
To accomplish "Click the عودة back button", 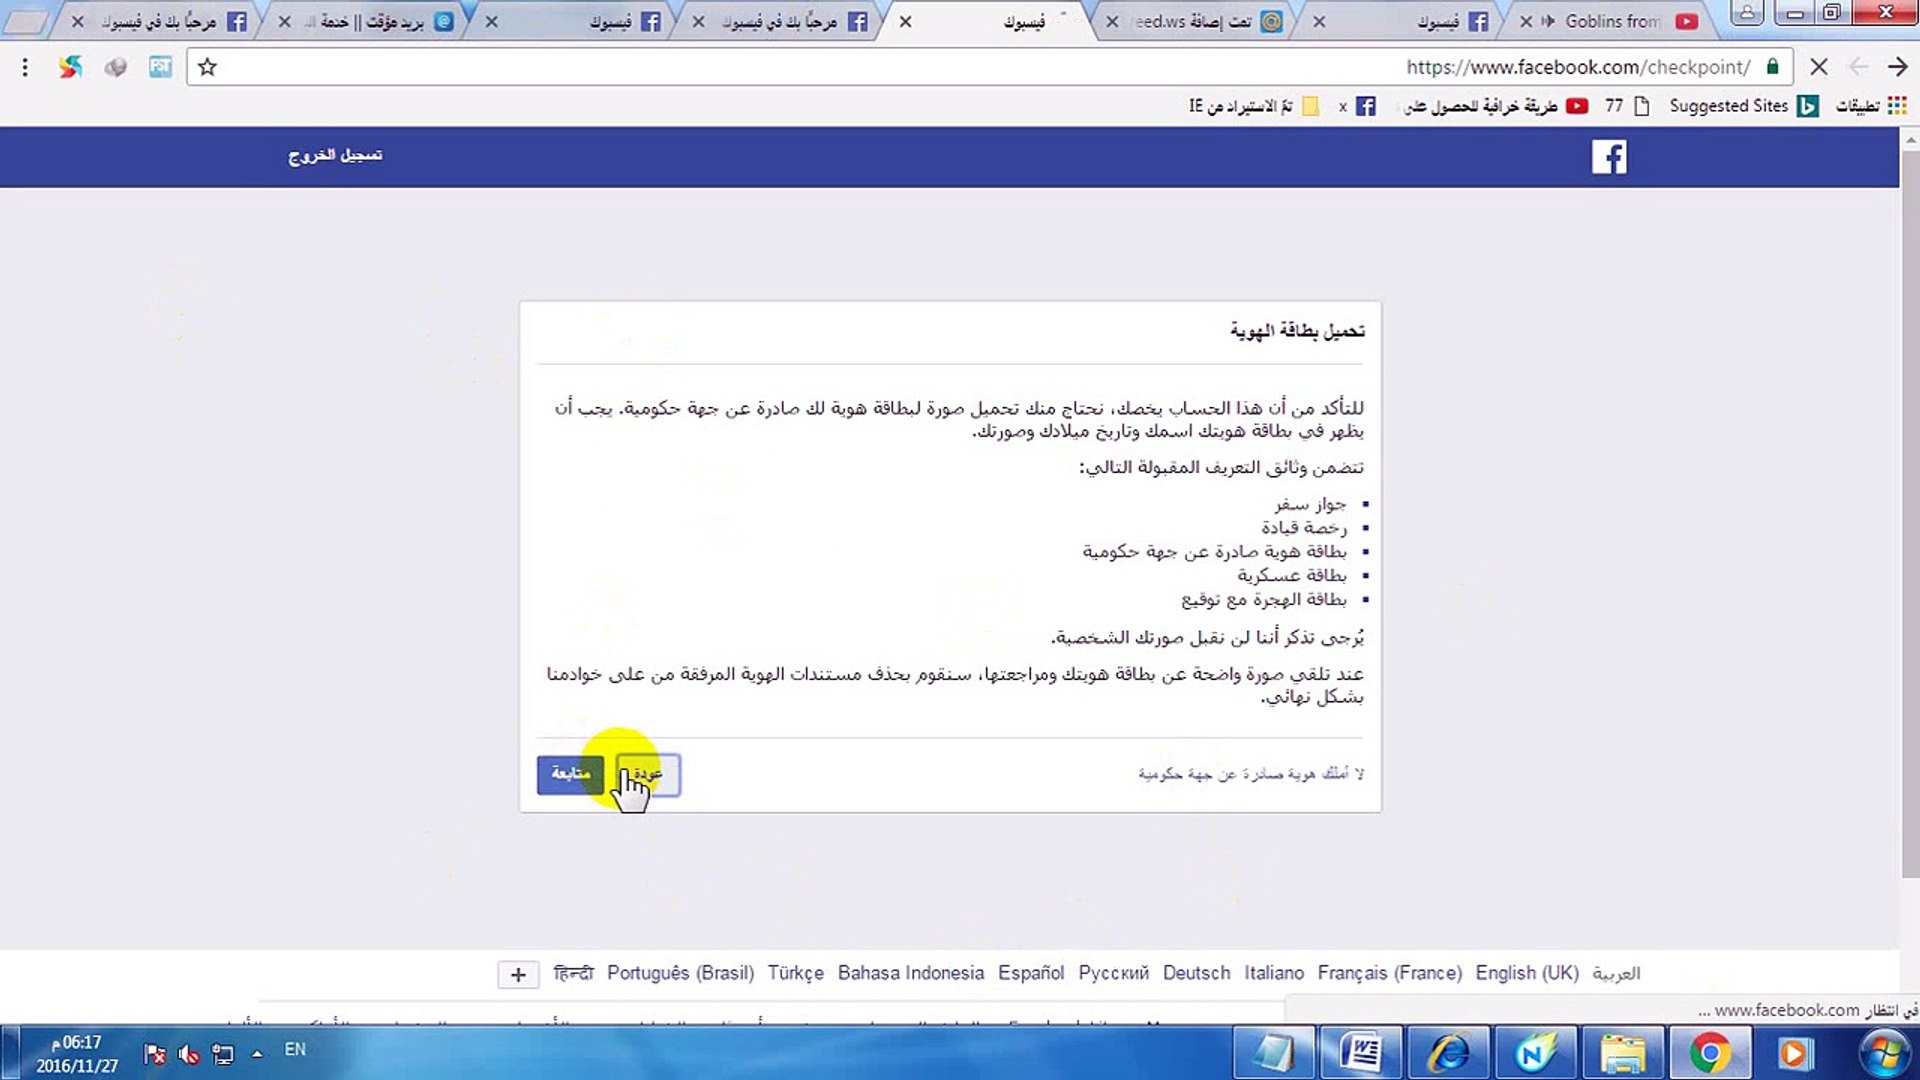I will [650, 774].
